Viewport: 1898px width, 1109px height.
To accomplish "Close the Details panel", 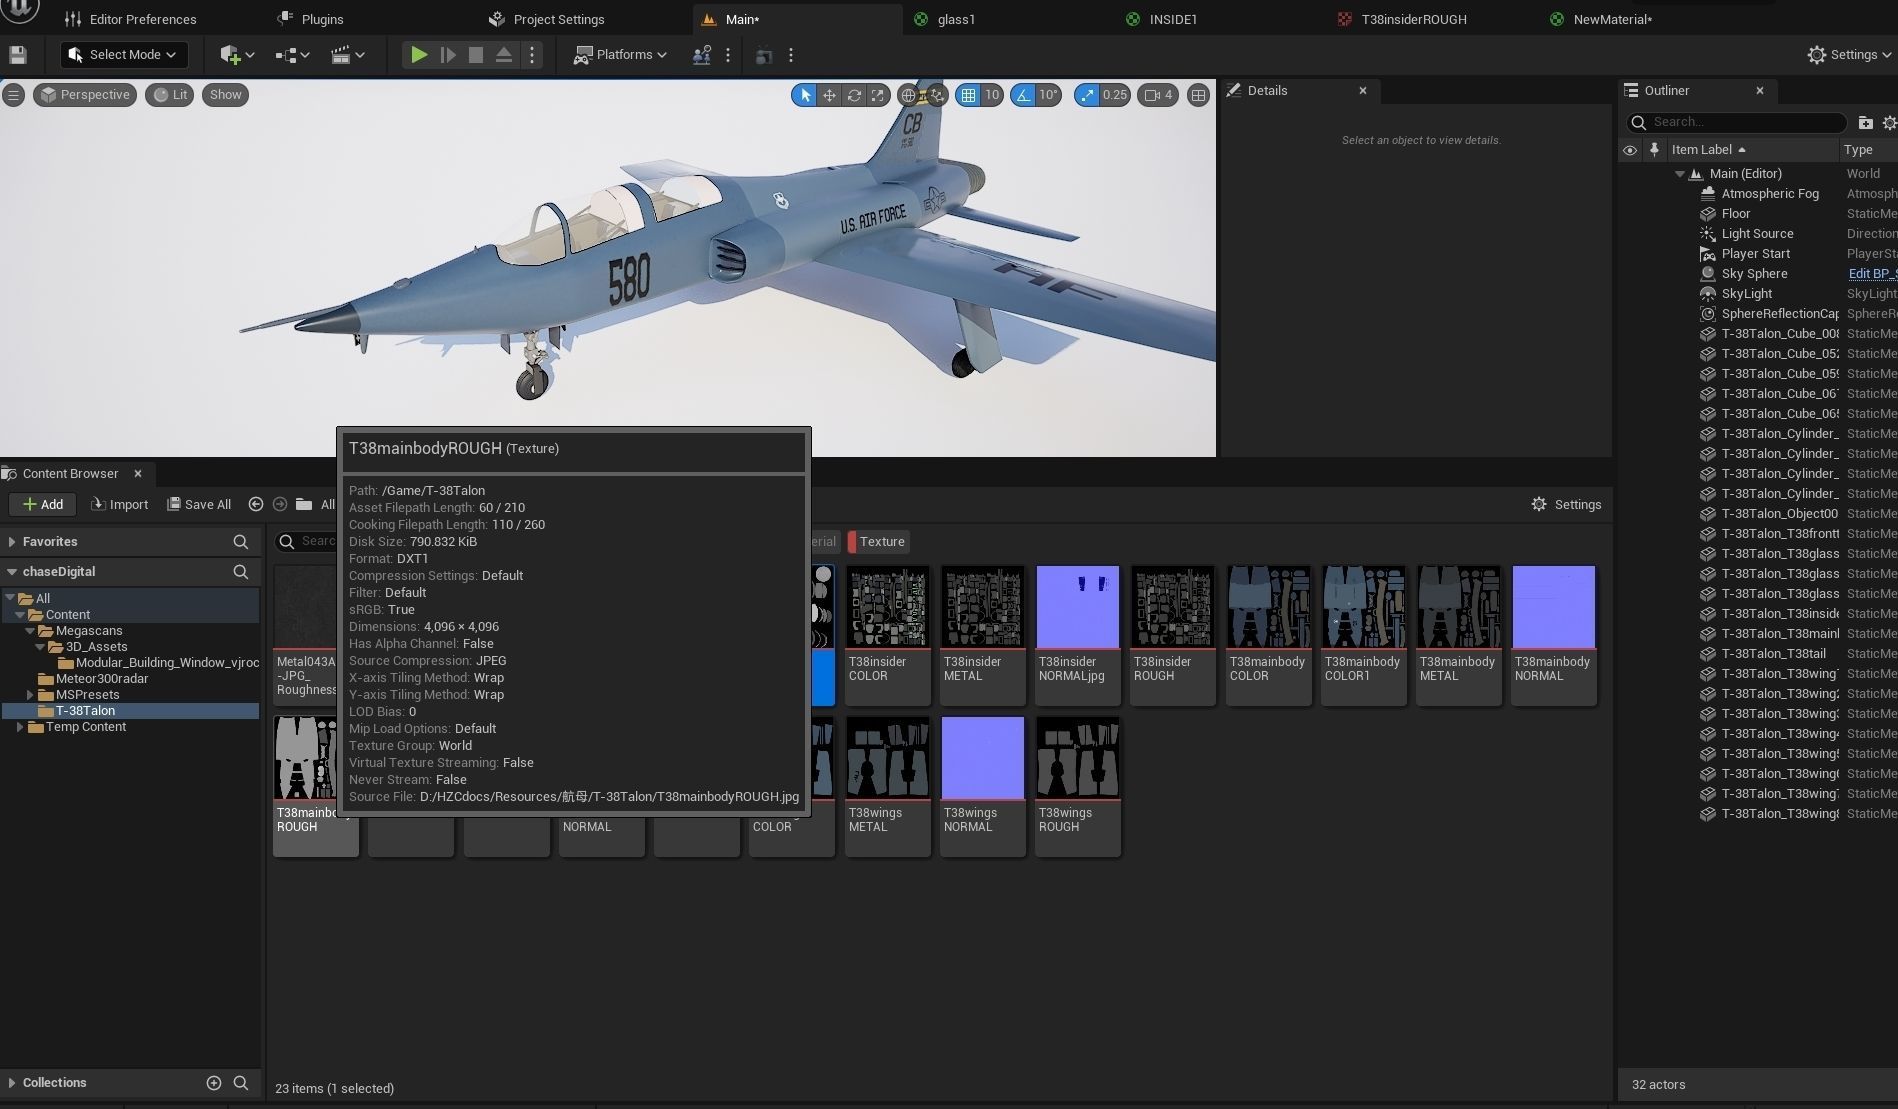I will tap(1362, 91).
